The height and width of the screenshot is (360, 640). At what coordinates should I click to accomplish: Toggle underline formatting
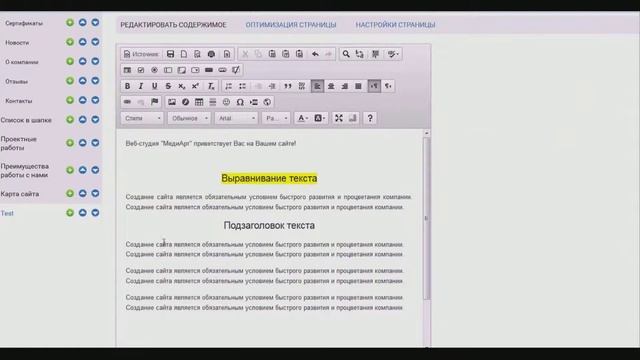pyautogui.click(x=154, y=86)
